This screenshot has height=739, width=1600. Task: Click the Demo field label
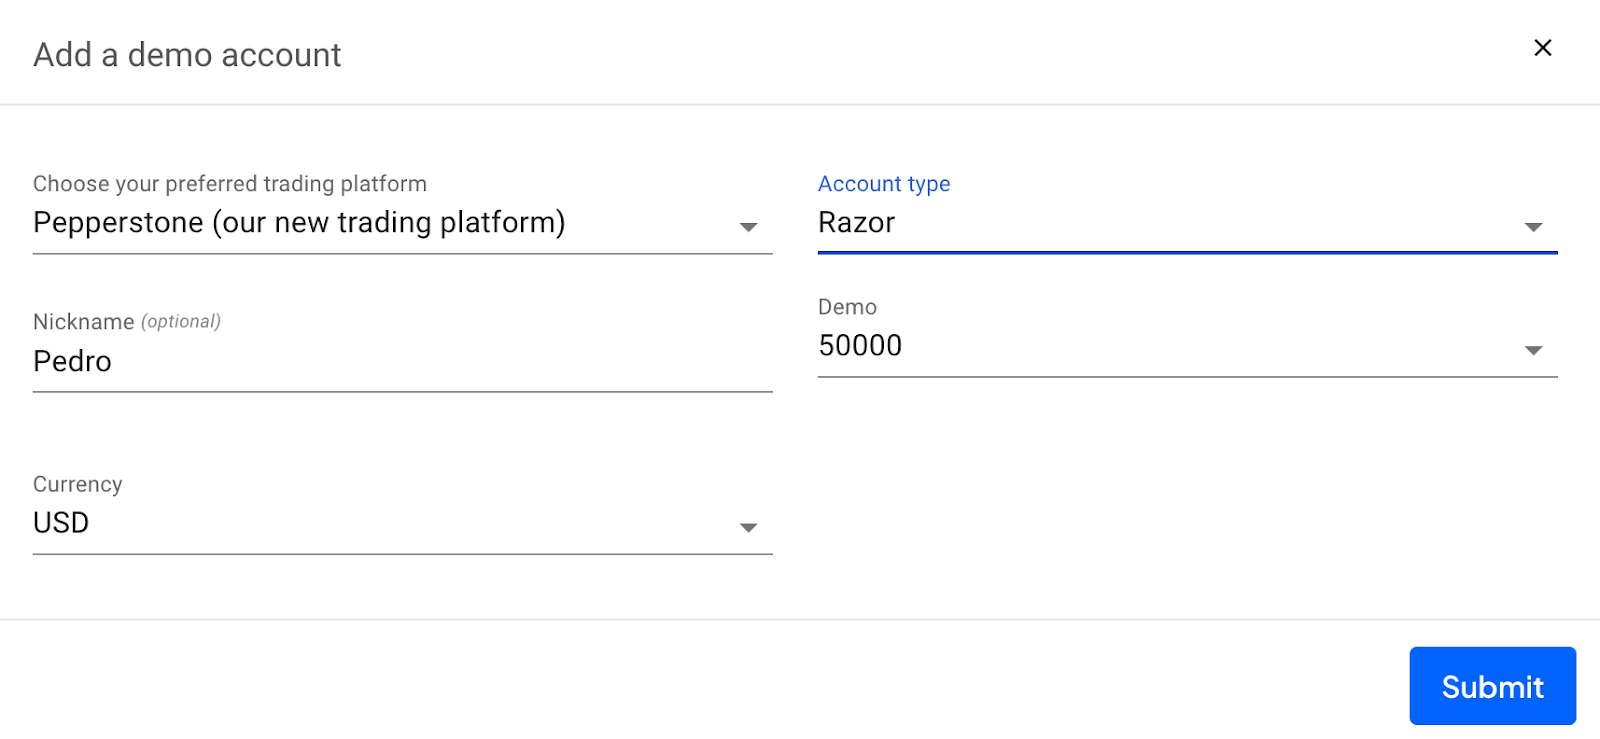point(847,307)
